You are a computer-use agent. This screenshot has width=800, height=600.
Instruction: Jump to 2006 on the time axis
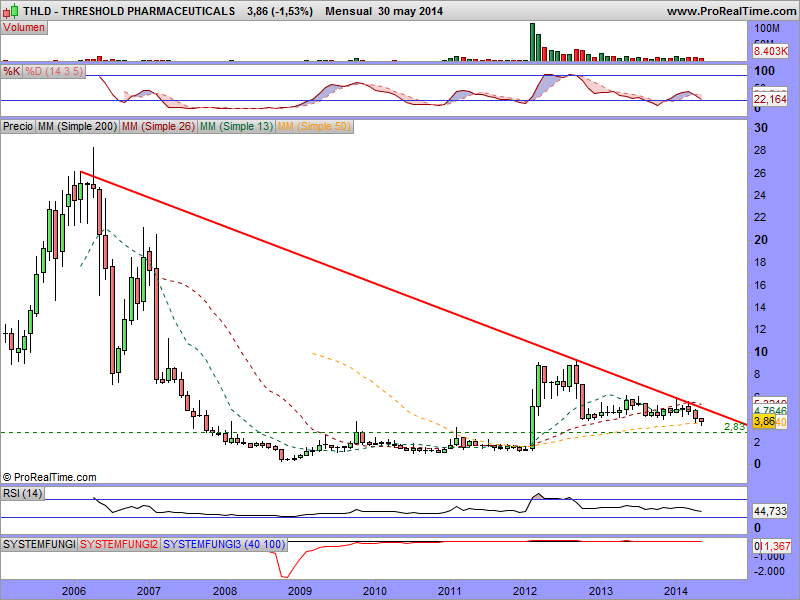click(x=73, y=591)
